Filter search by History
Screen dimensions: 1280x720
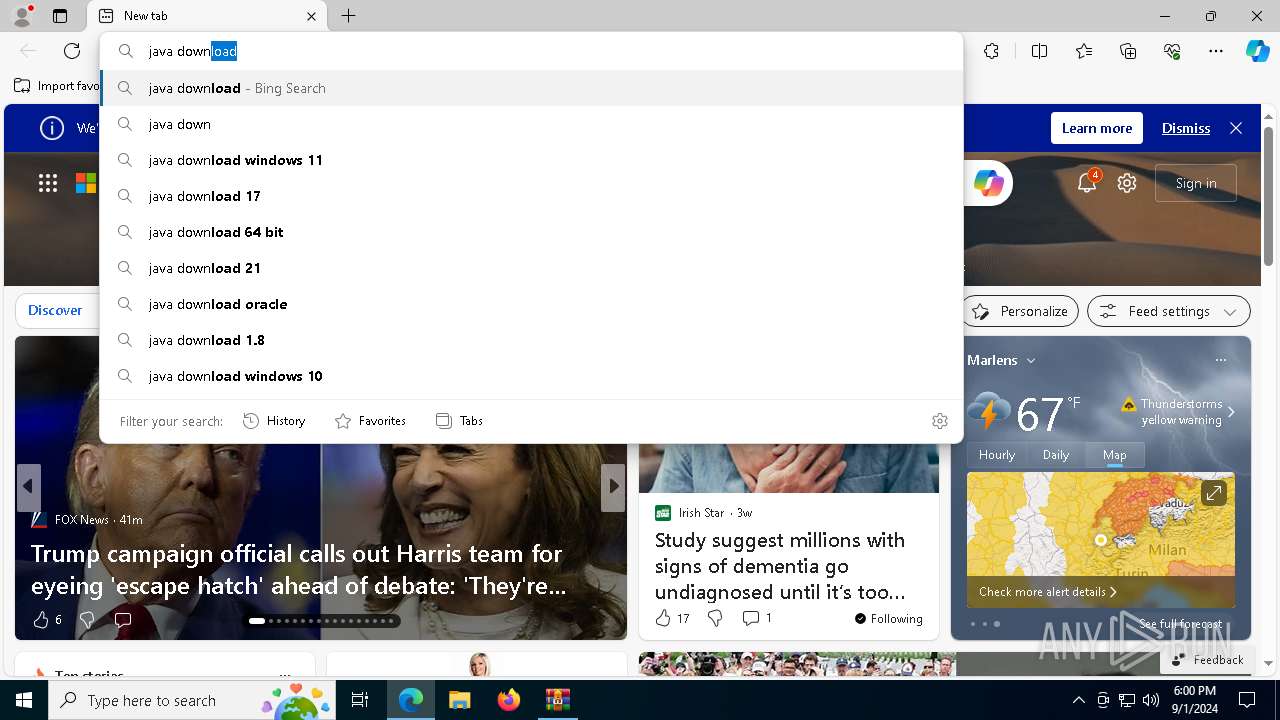274,421
